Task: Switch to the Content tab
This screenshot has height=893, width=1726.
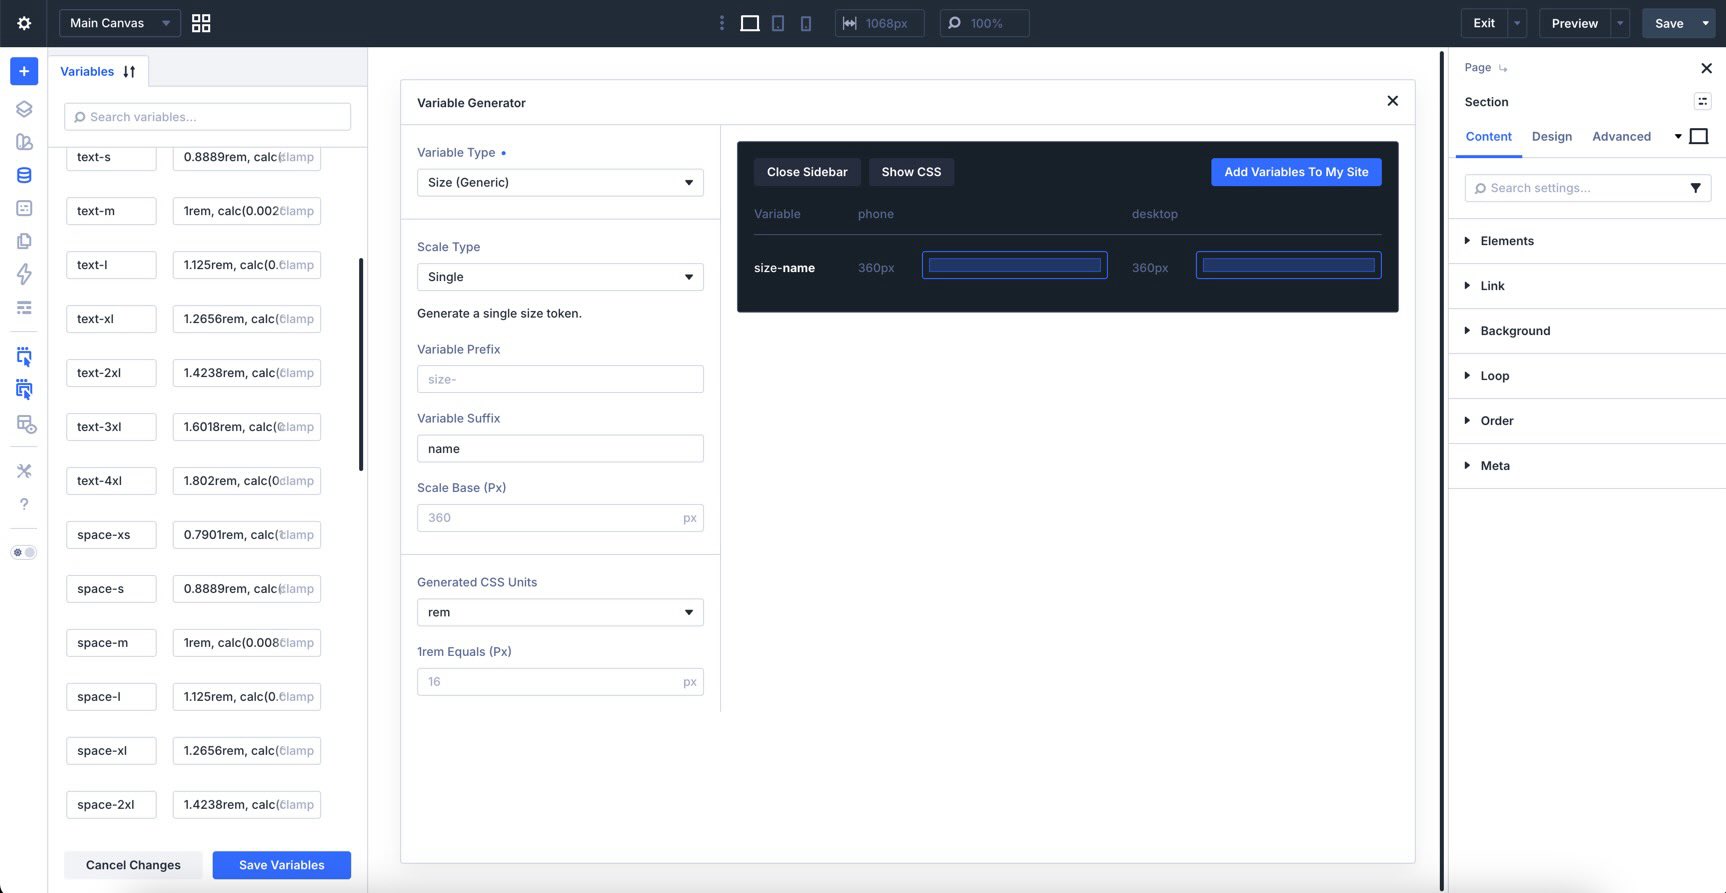Action: [x=1488, y=136]
